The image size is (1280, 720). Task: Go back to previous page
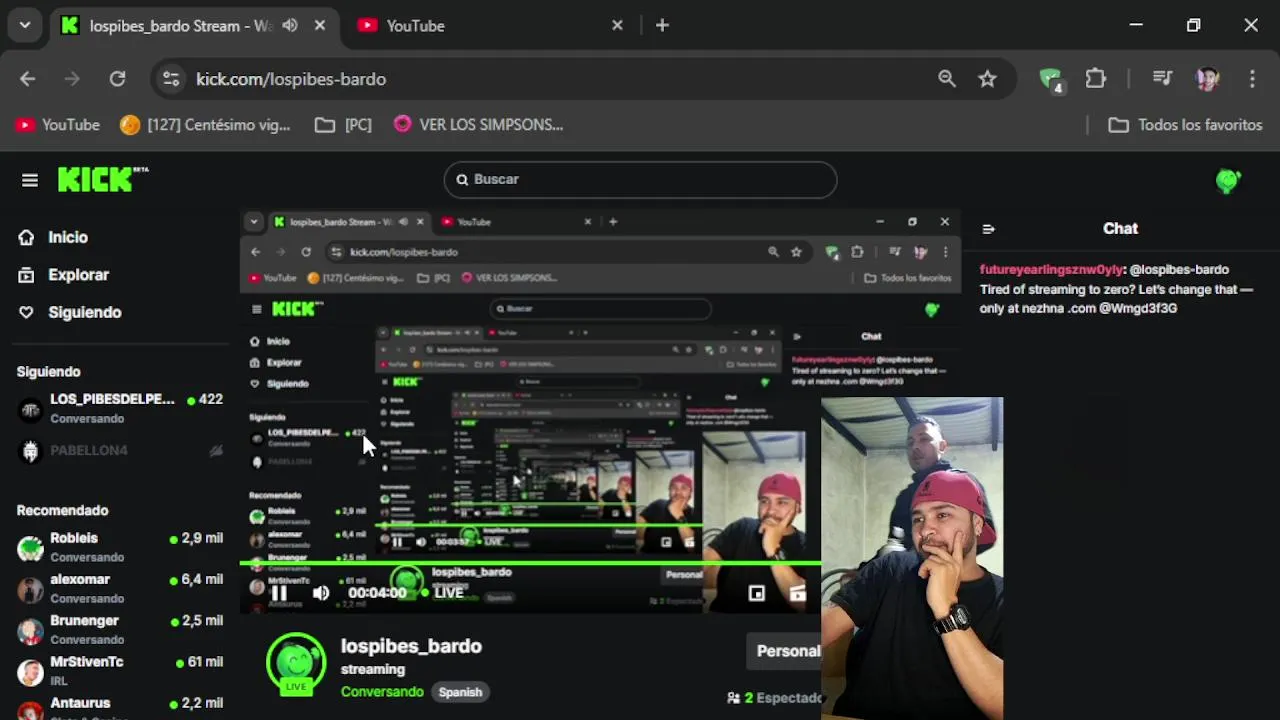coord(27,79)
